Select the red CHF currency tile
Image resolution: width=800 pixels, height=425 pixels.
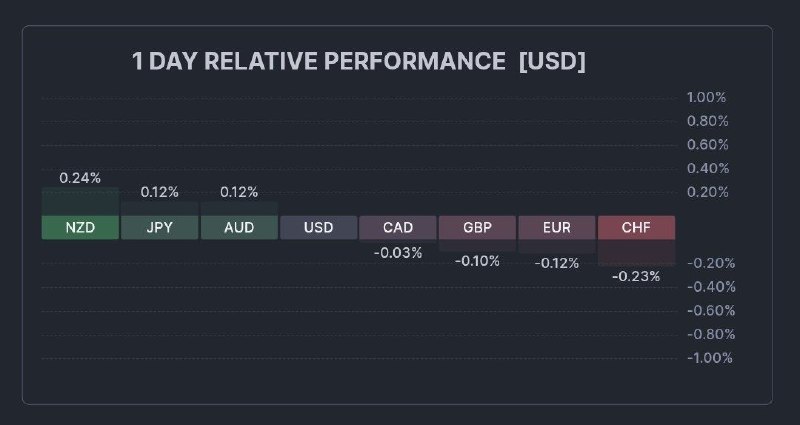(636, 228)
